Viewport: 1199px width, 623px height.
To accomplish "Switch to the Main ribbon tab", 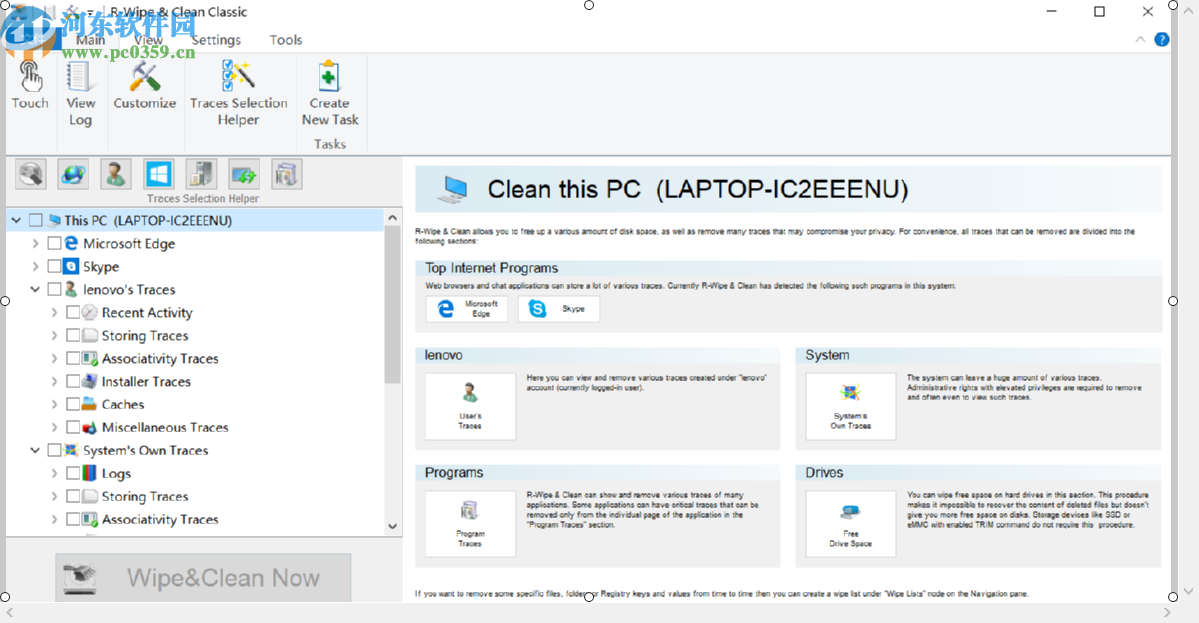I will tap(90, 40).
